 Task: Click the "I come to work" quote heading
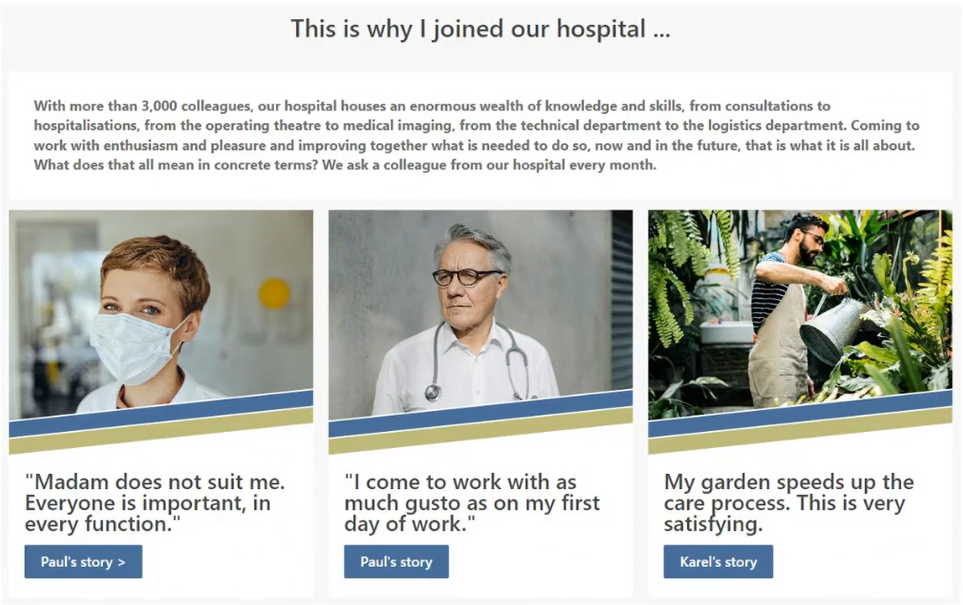[472, 503]
